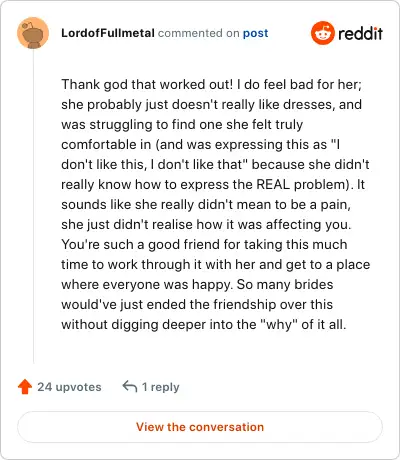Click the "Thank god that worked out!" sentence
The image size is (400, 460).
[147, 84]
